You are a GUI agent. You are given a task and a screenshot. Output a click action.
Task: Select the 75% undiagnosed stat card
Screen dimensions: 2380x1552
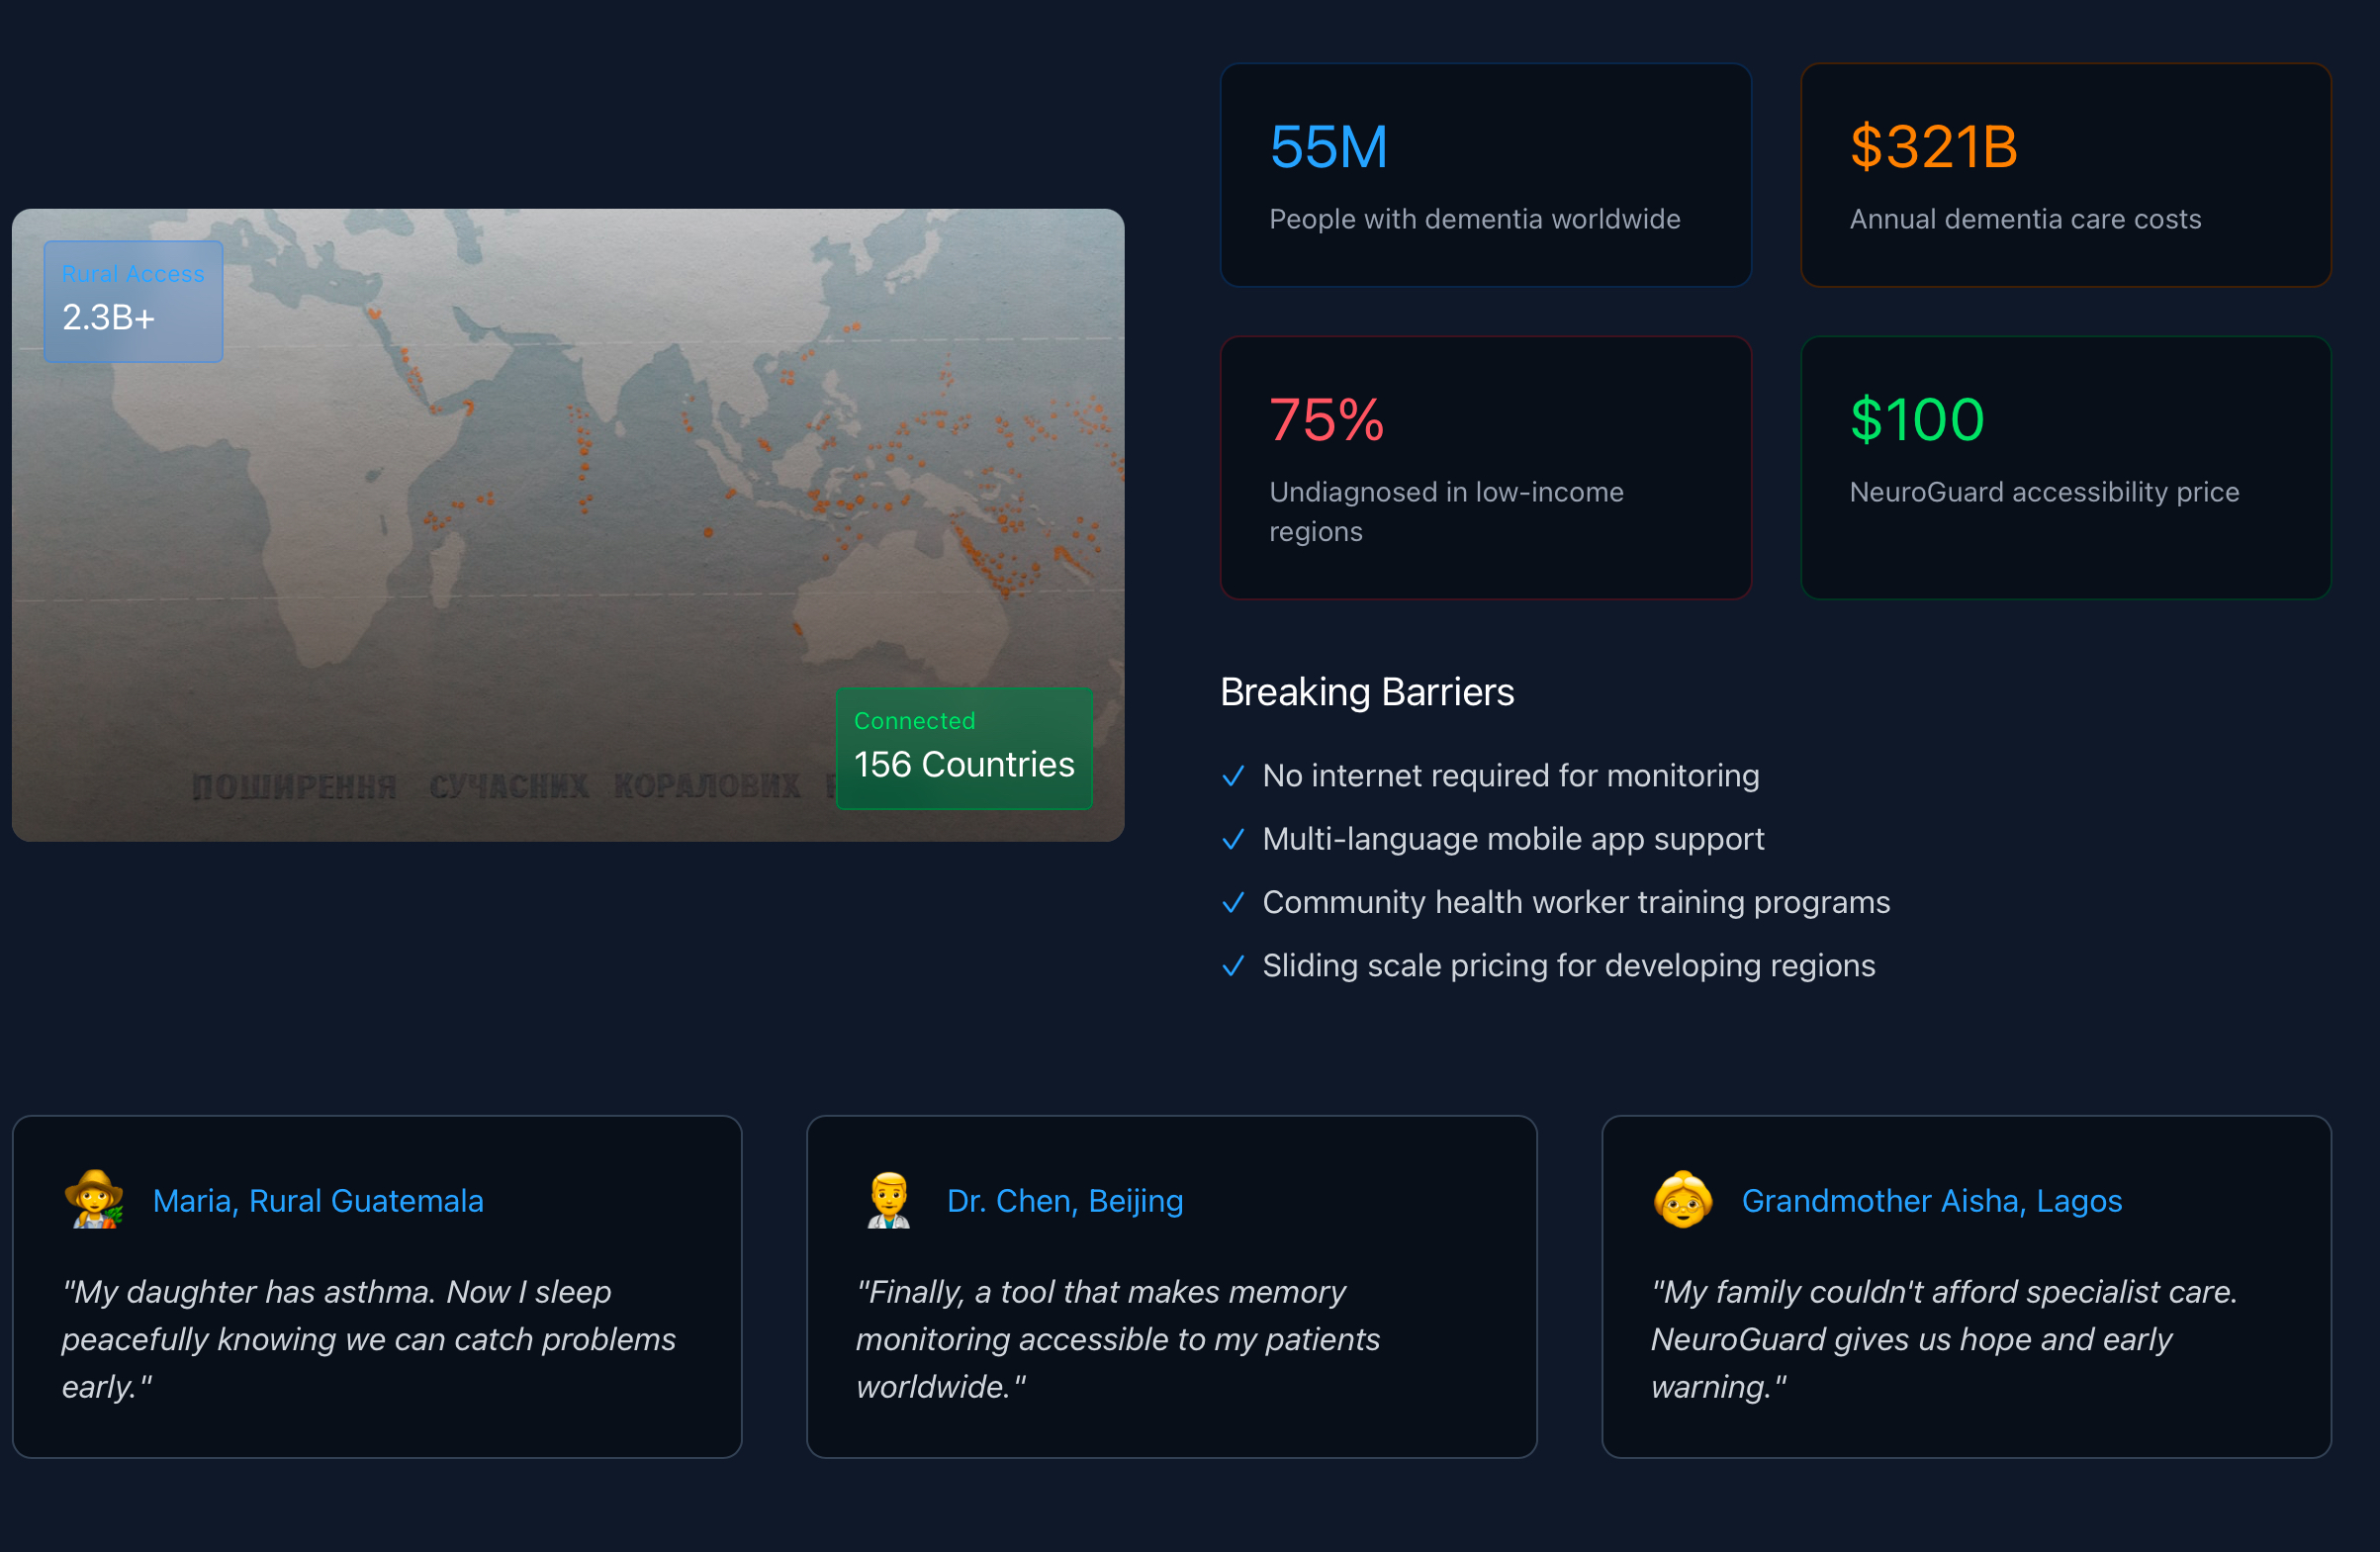click(1485, 467)
